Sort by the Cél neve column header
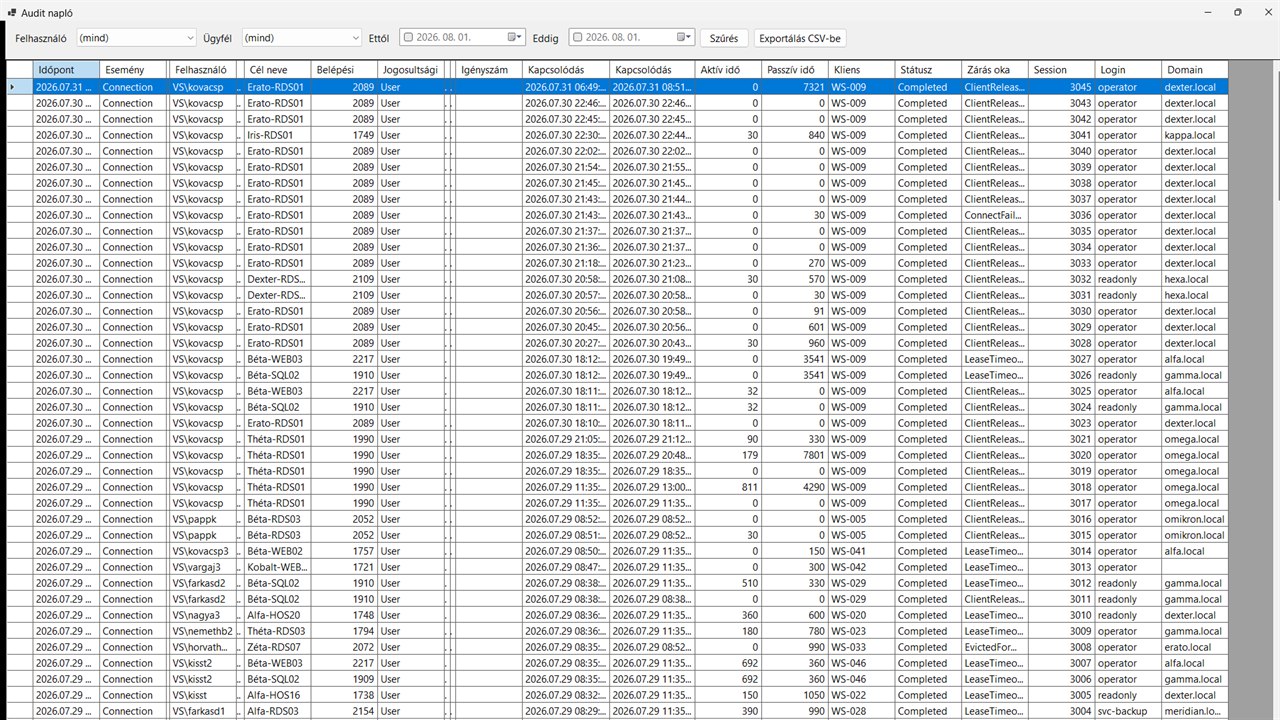Viewport: 1280px width, 720px height. click(x=277, y=70)
